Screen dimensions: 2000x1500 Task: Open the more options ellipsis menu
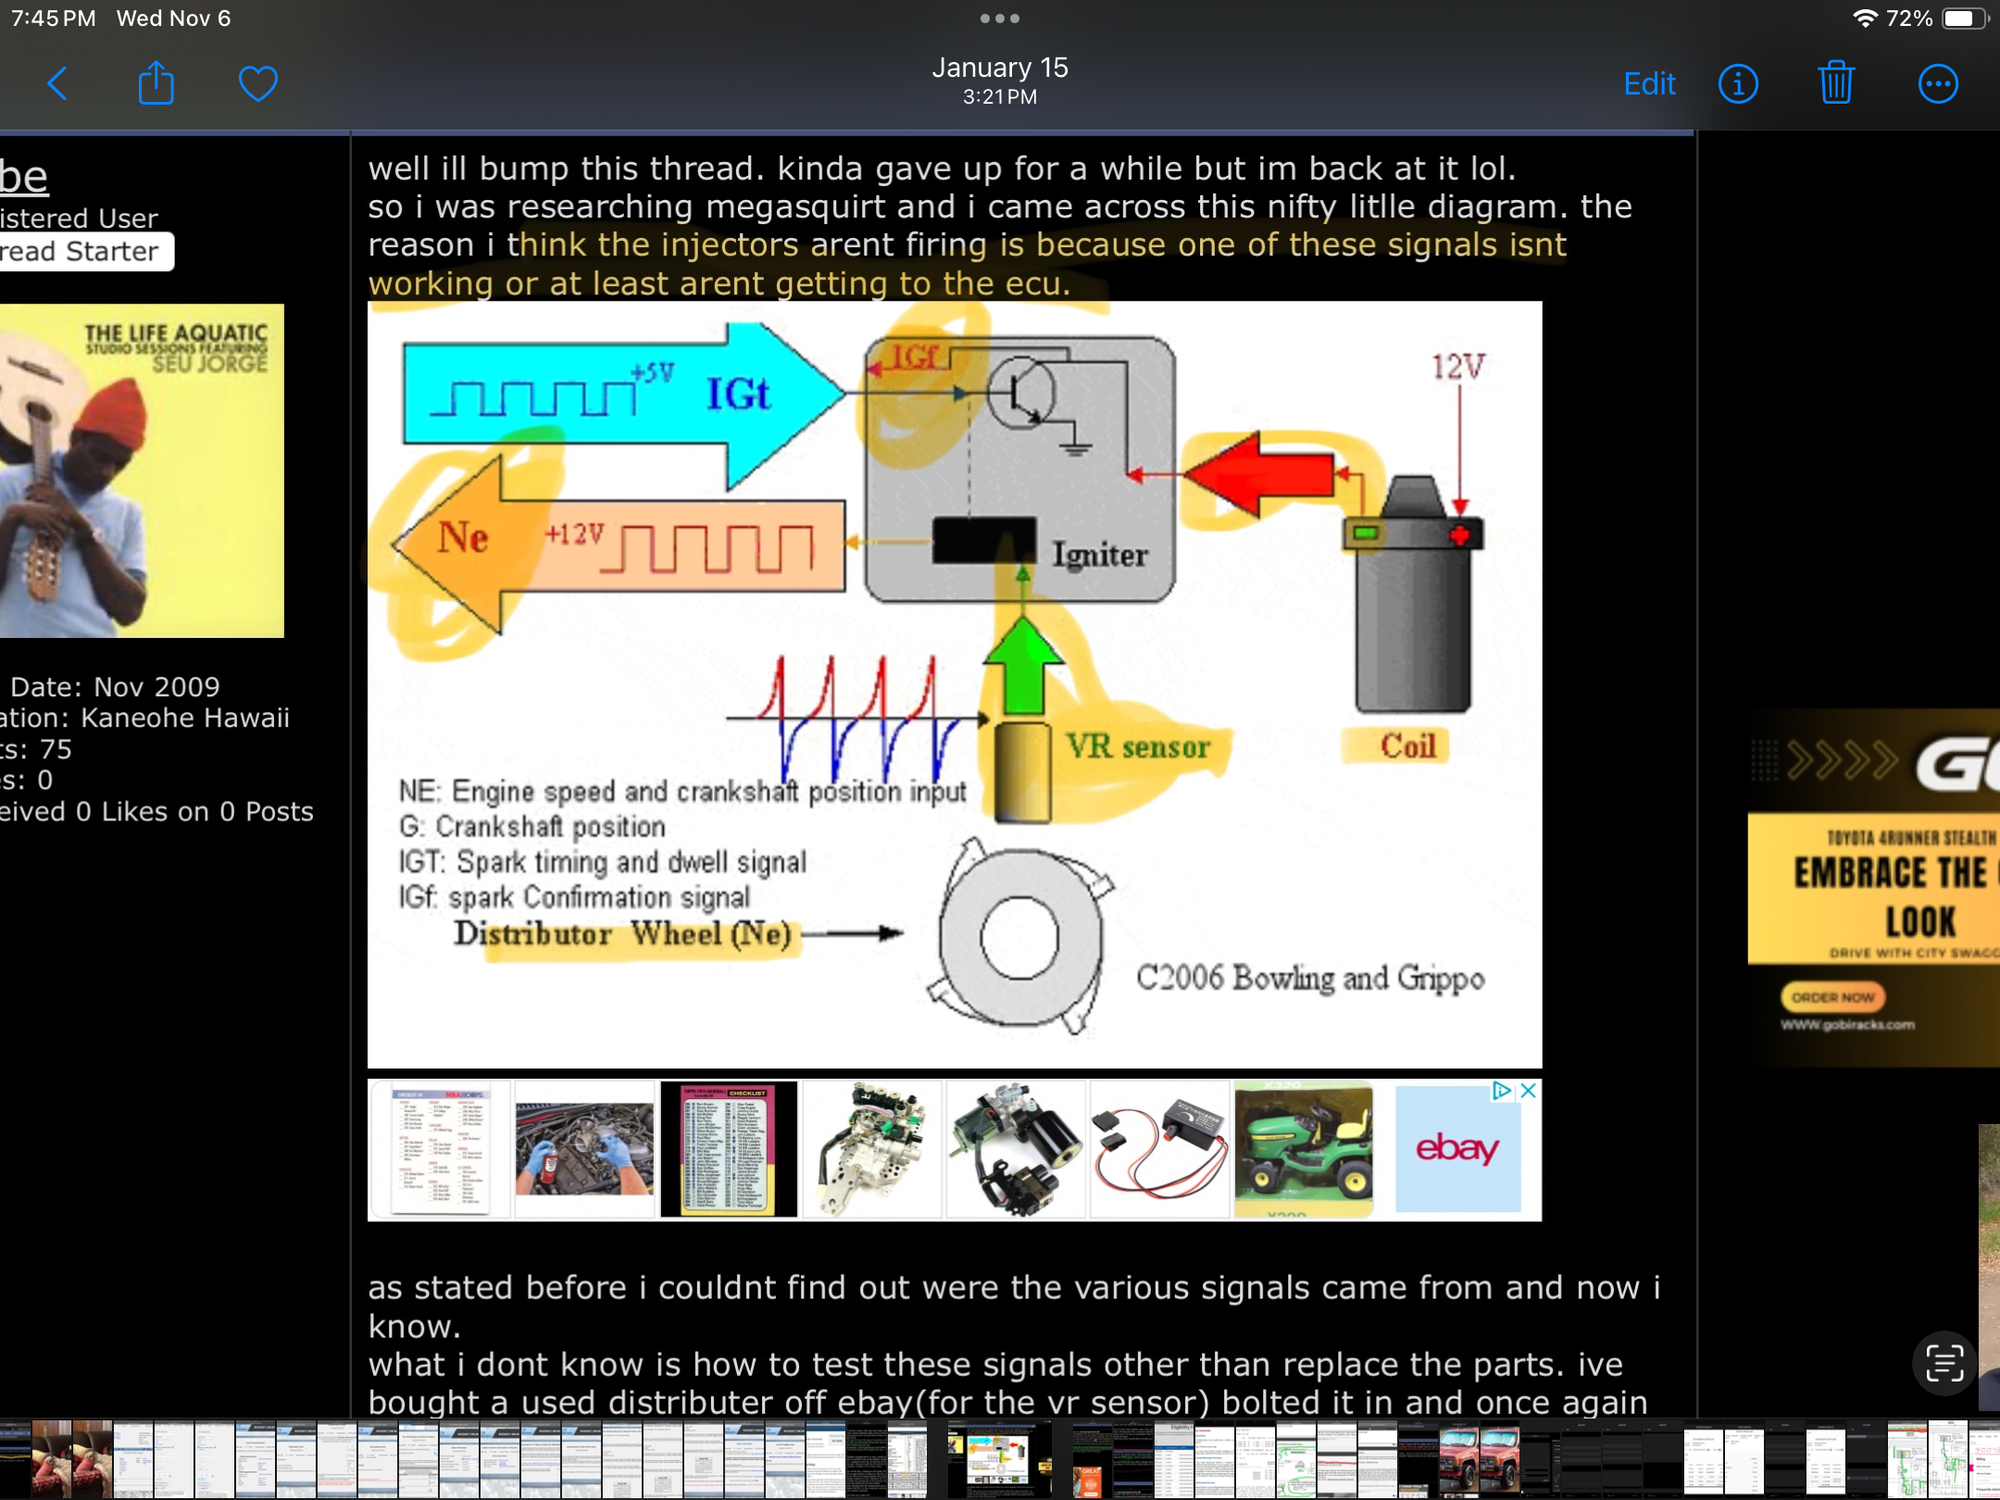click(x=1937, y=84)
